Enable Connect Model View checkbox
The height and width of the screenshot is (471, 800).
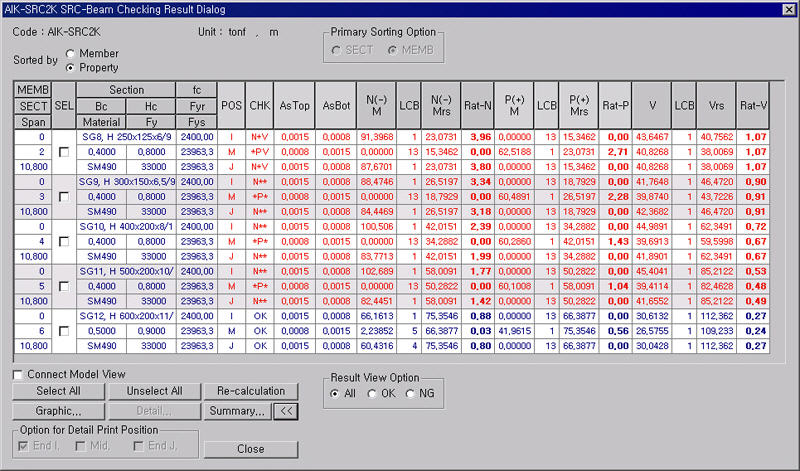tap(18, 374)
